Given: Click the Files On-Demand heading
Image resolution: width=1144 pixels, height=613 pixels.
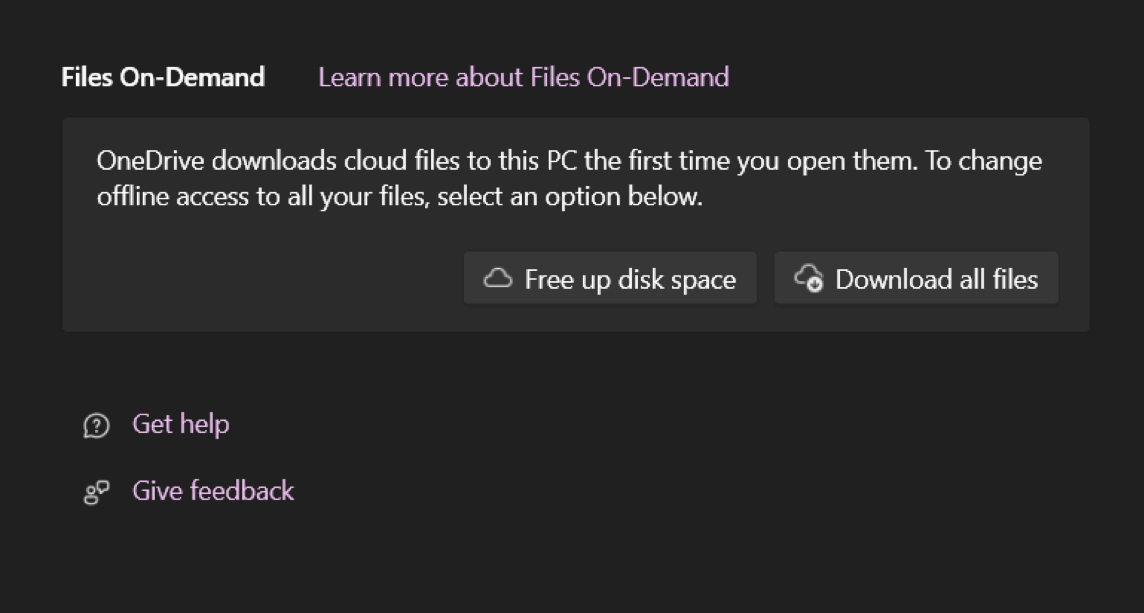Looking at the screenshot, I should point(163,77).
